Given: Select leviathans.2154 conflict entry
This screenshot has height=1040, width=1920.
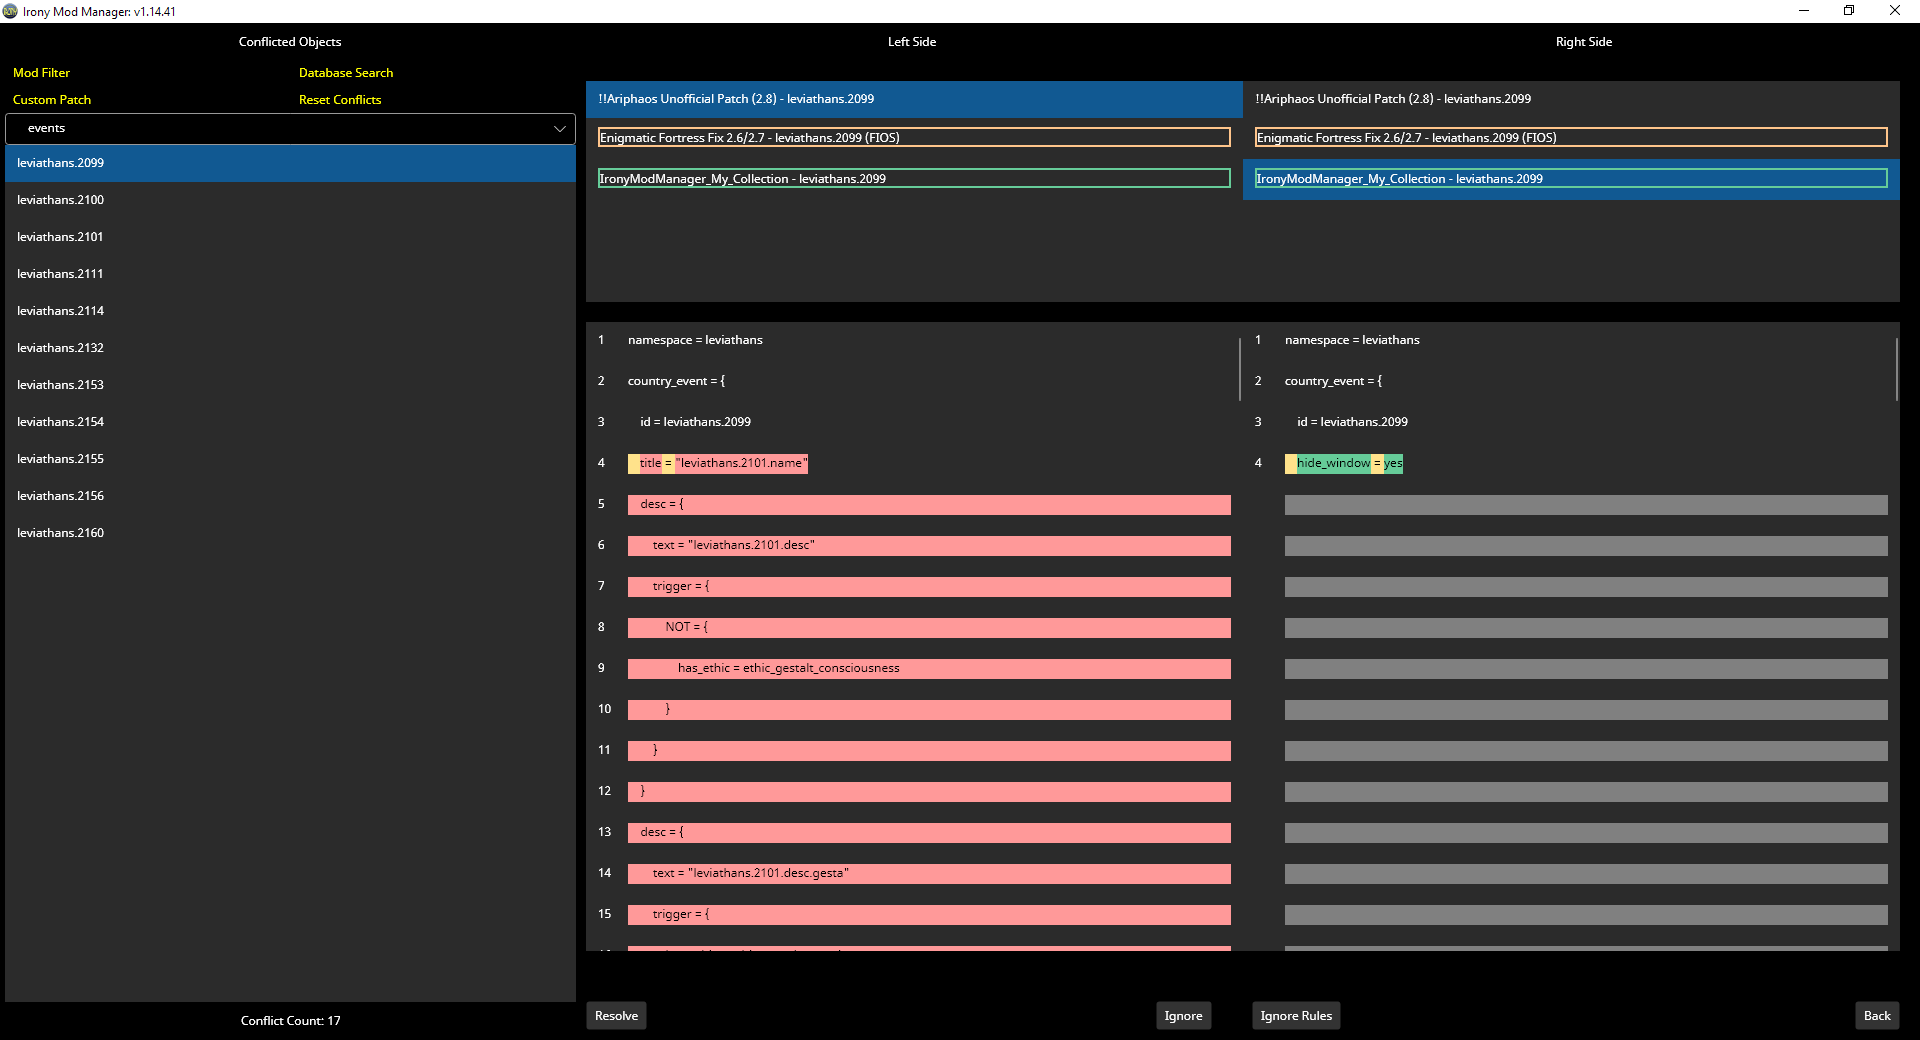Looking at the screenshot, I should pyautogui.click(x=290, y=422).
